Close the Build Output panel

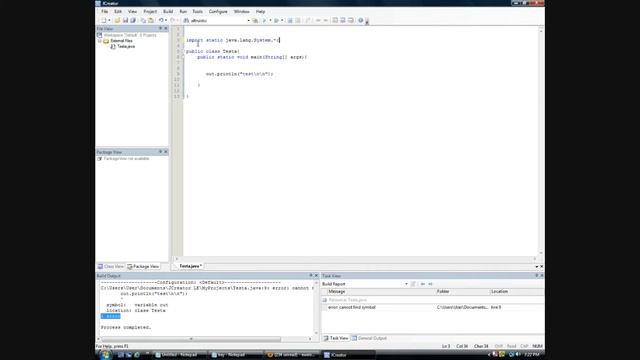tap(316, 276)
